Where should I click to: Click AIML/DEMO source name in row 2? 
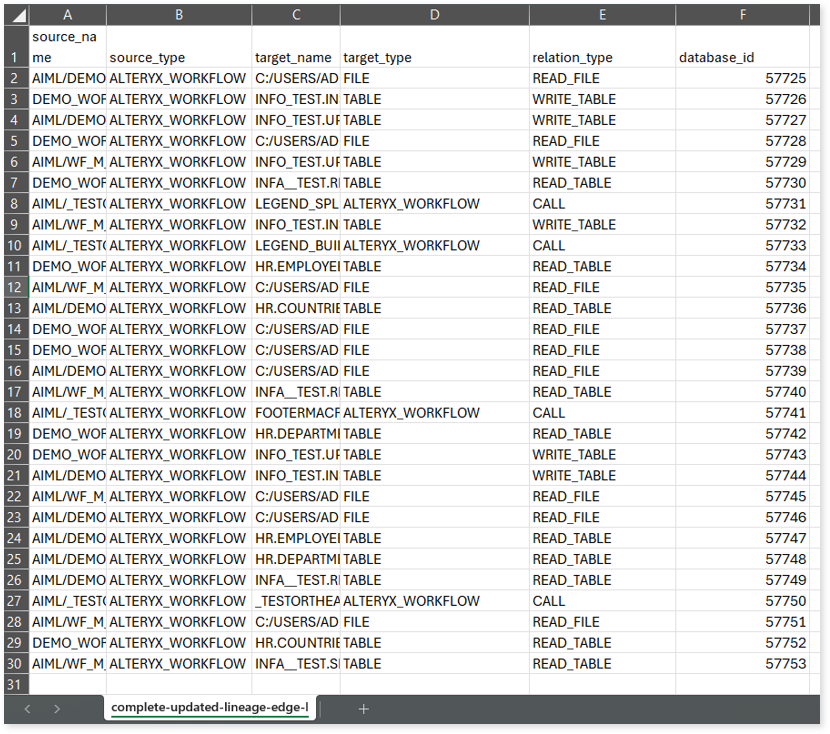[68, 78]
